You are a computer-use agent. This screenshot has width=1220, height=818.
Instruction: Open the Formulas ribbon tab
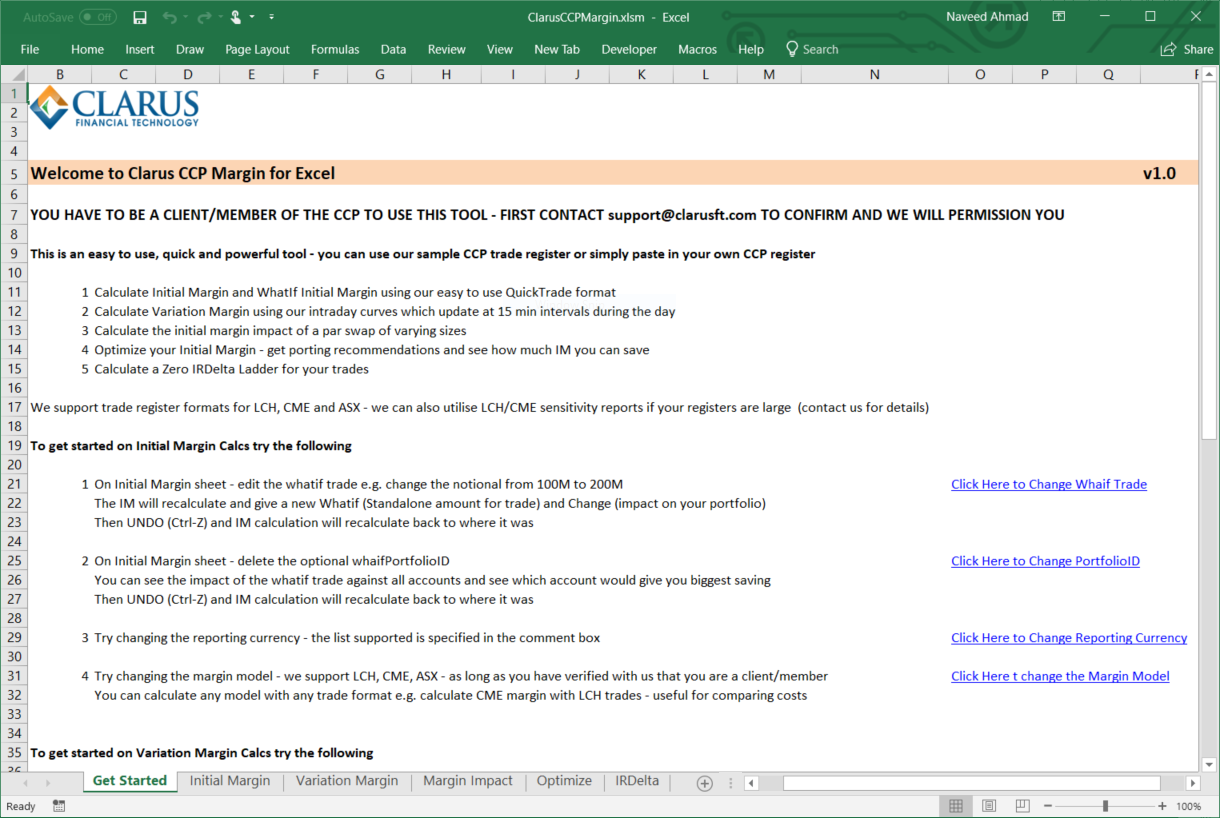tap(335, 49)
